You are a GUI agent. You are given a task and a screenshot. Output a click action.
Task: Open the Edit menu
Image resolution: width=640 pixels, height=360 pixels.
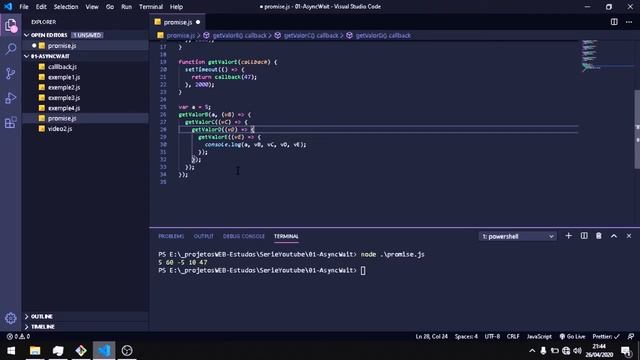(41, 7)
